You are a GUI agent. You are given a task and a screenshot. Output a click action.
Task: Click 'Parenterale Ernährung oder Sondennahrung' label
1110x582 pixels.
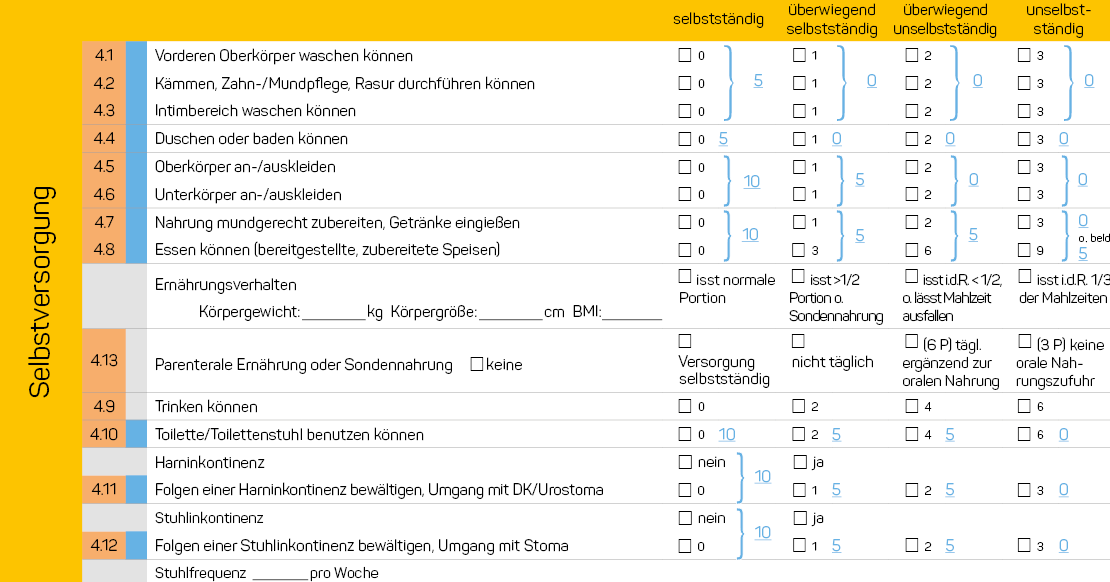click(304, 365)
